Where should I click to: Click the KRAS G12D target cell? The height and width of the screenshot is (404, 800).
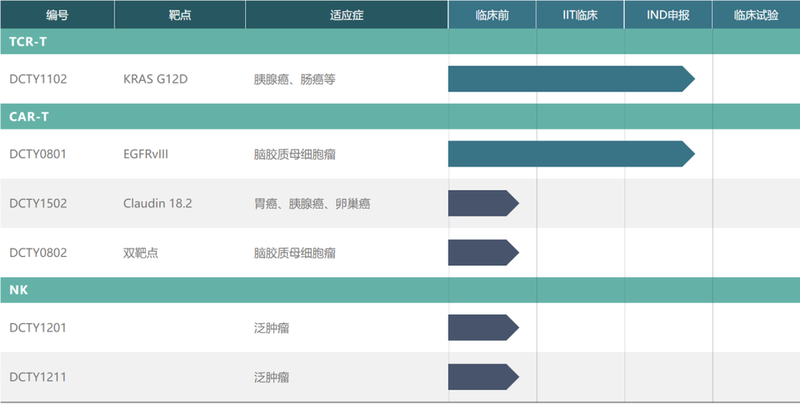click(x=159, y=79)
